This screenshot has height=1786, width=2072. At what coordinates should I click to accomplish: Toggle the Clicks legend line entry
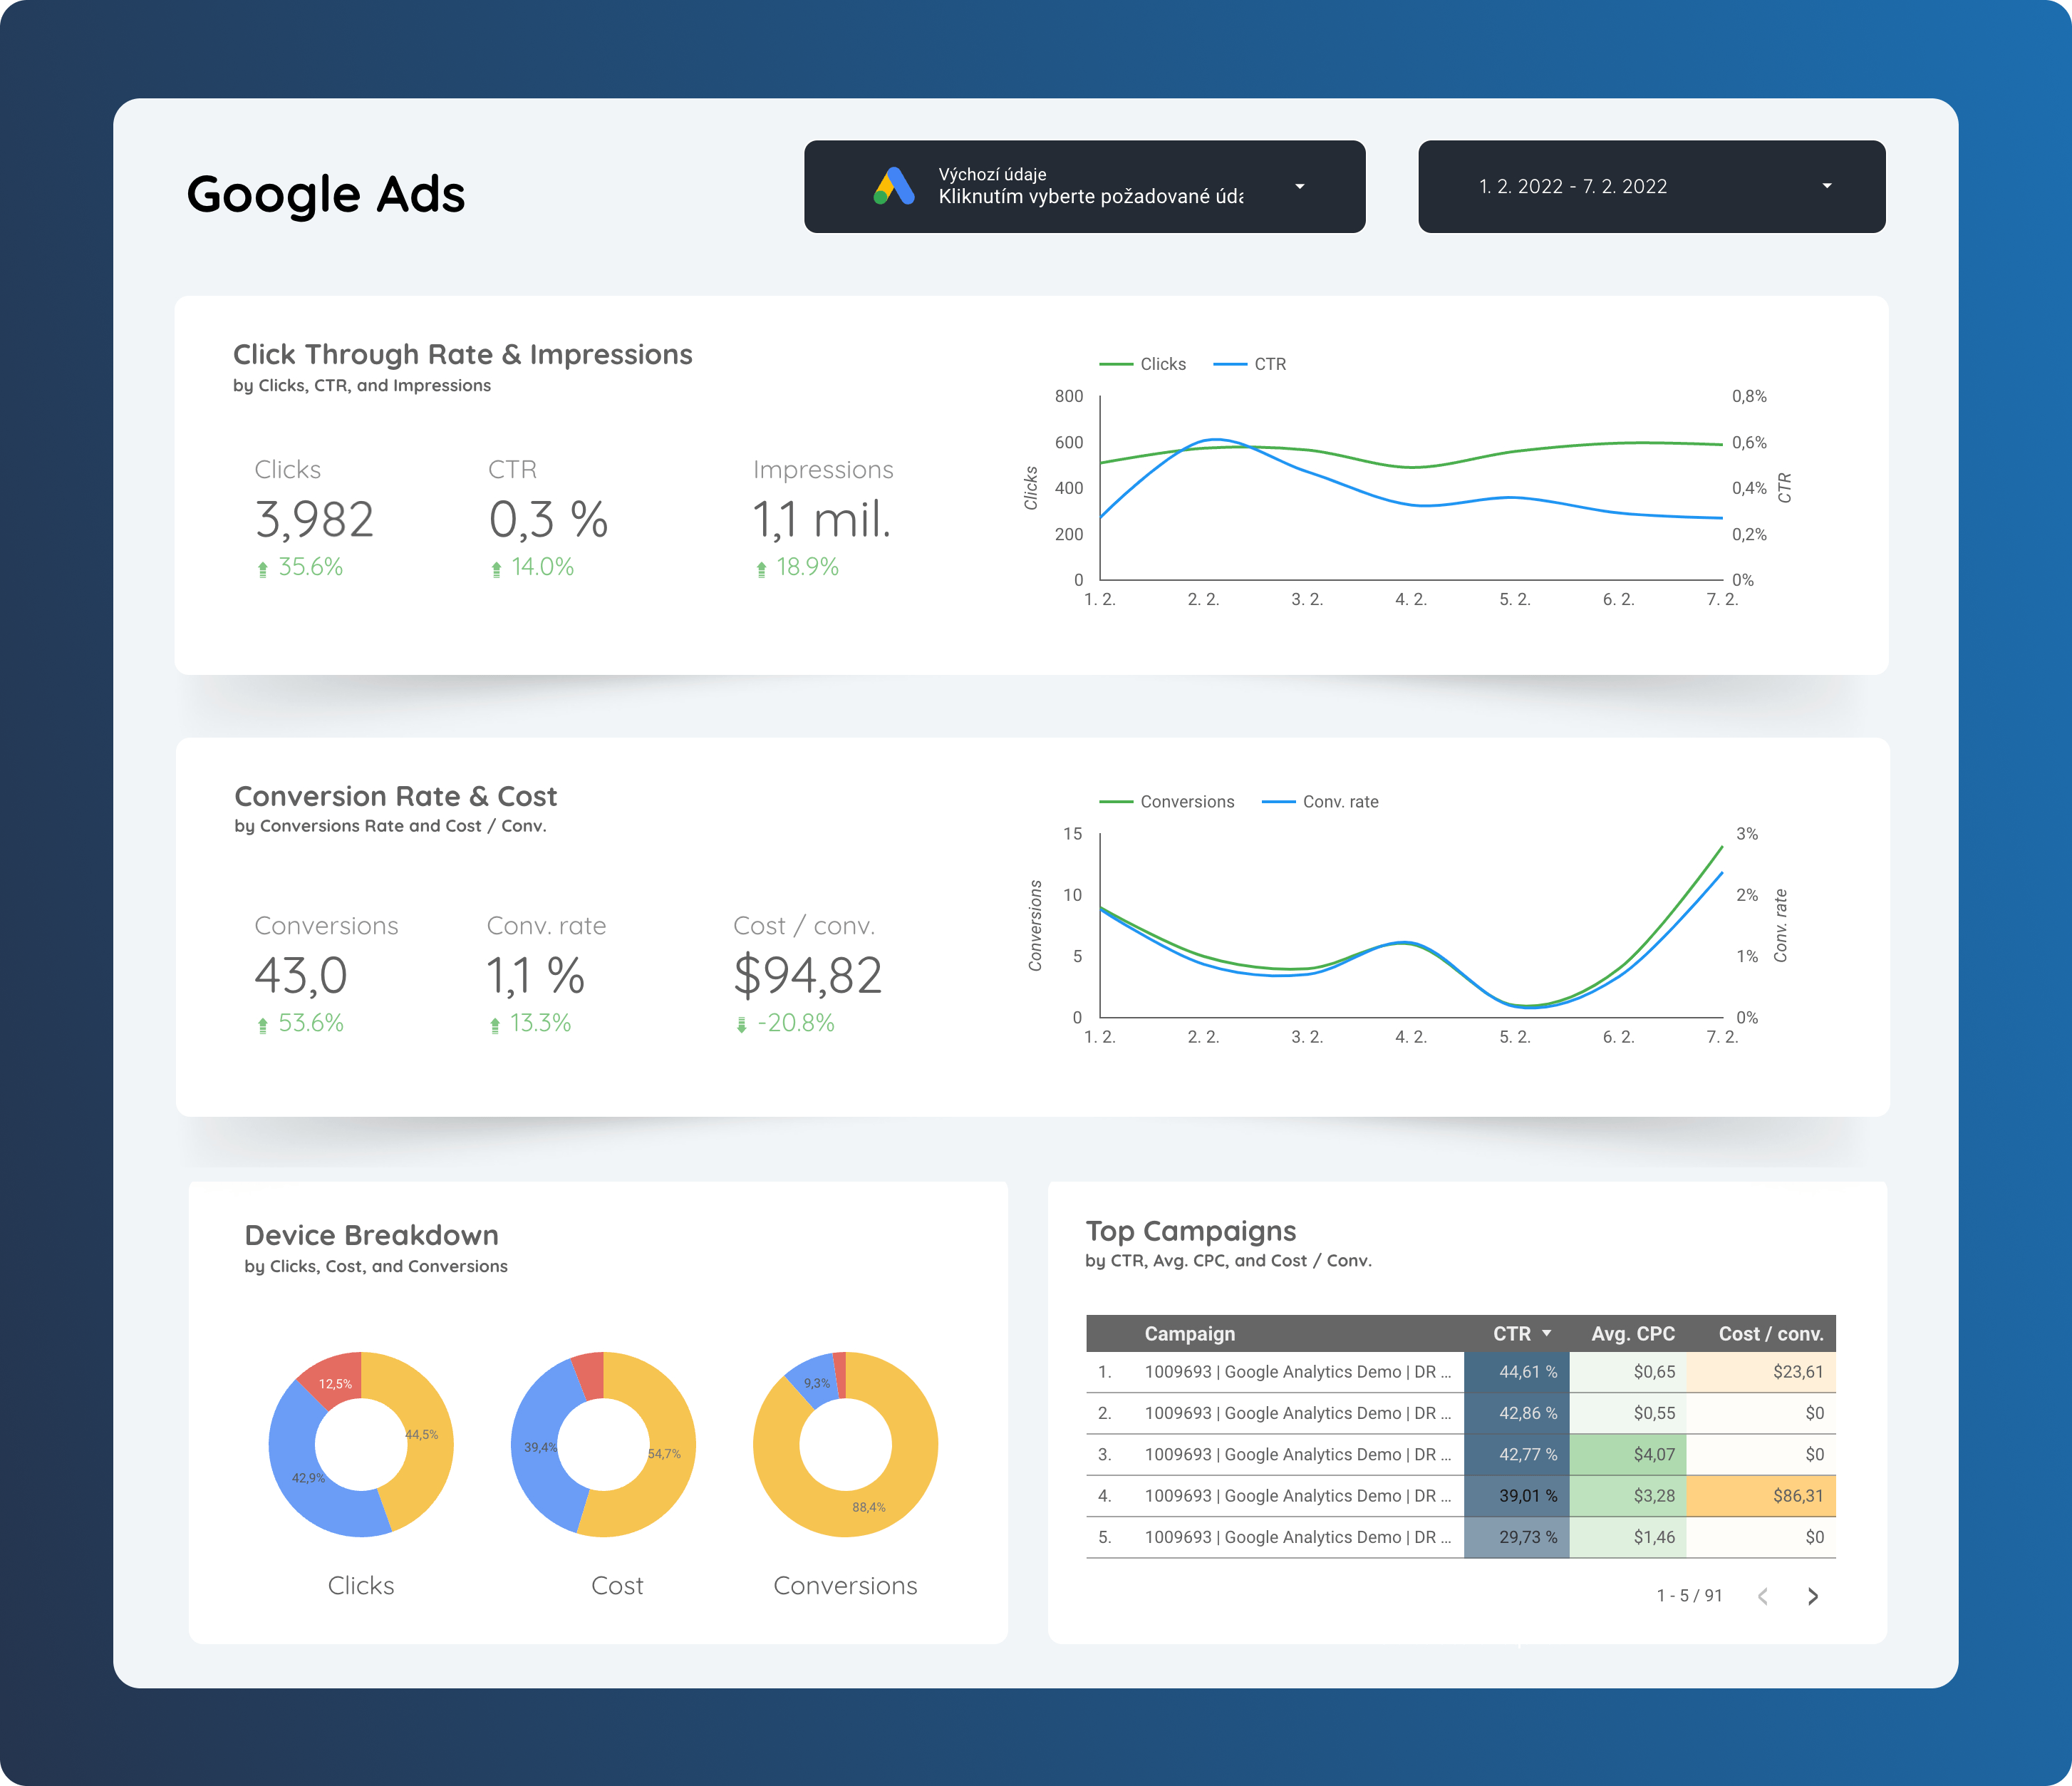point(1142,364)
